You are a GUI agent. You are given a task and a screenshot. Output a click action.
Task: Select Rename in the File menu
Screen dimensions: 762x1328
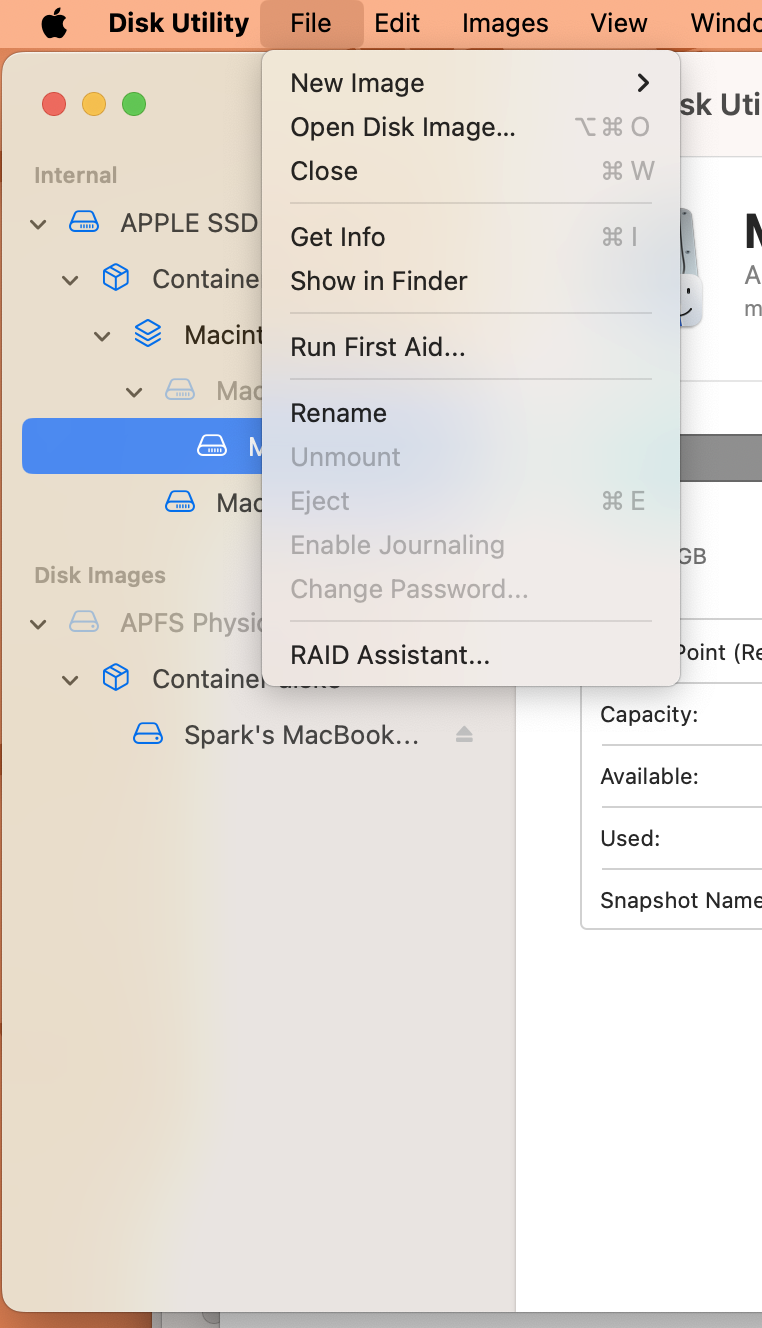(471, 413)
